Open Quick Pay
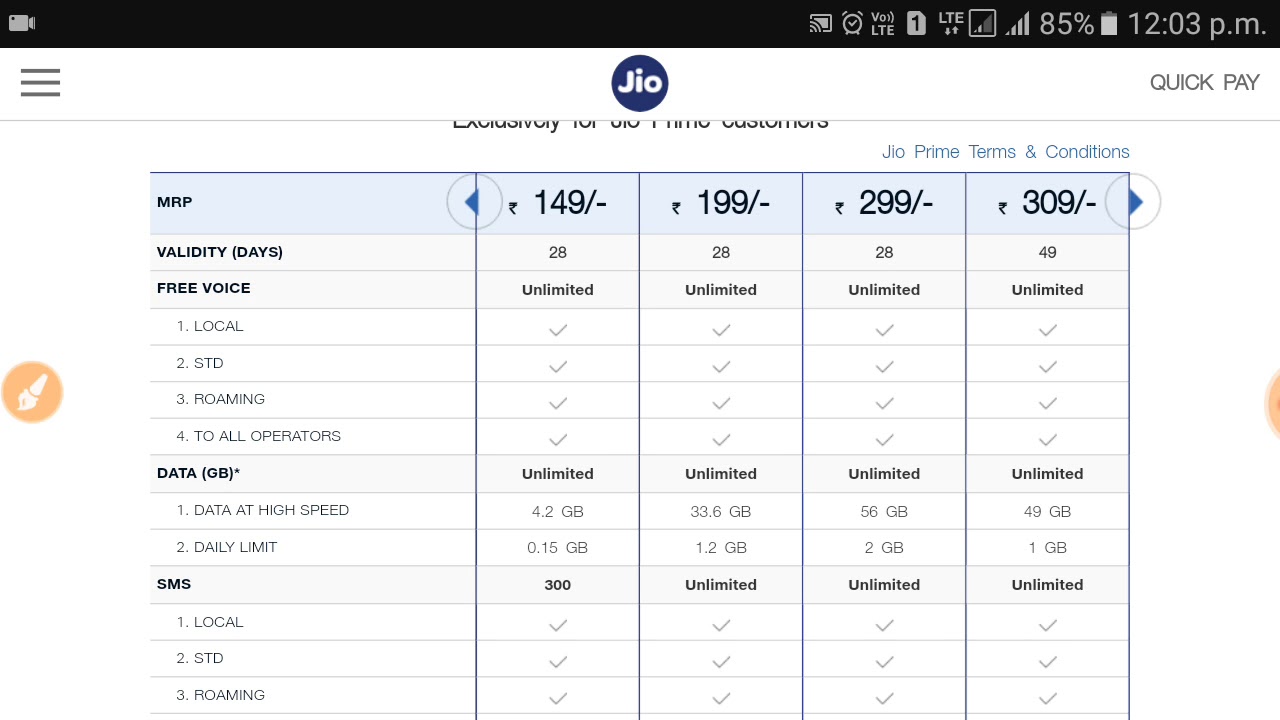The width and height of the screenshot is (1280, 720). 1204,83
